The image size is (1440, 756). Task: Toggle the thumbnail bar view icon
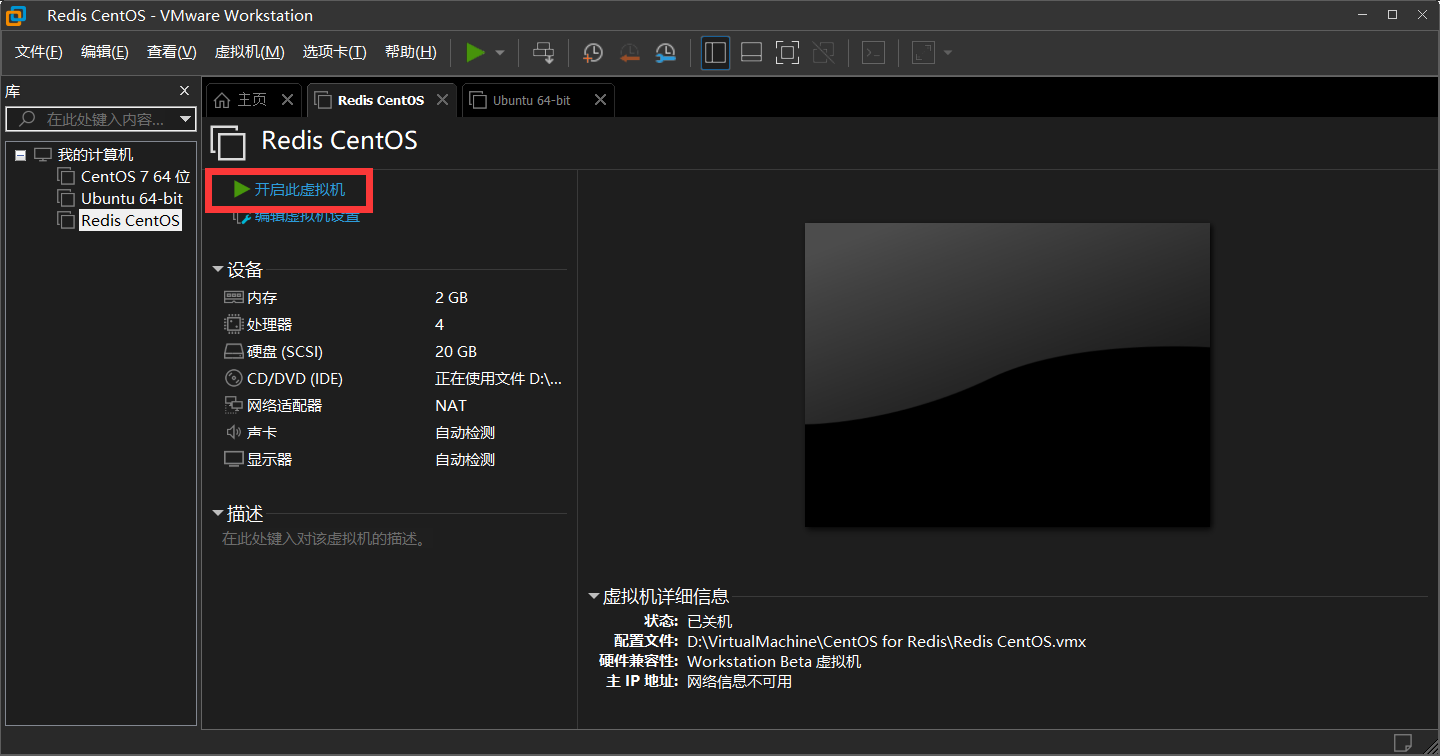click(x=751, y=52)
